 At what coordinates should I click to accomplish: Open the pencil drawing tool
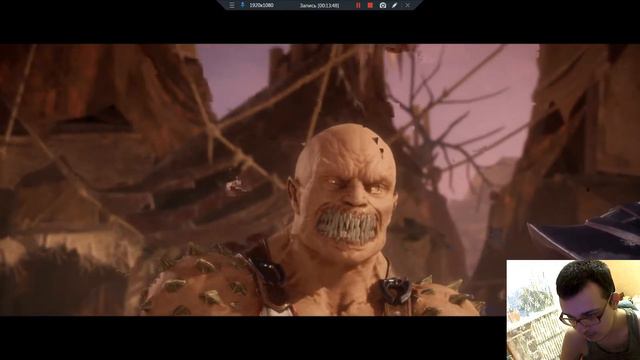click(395, 5)
